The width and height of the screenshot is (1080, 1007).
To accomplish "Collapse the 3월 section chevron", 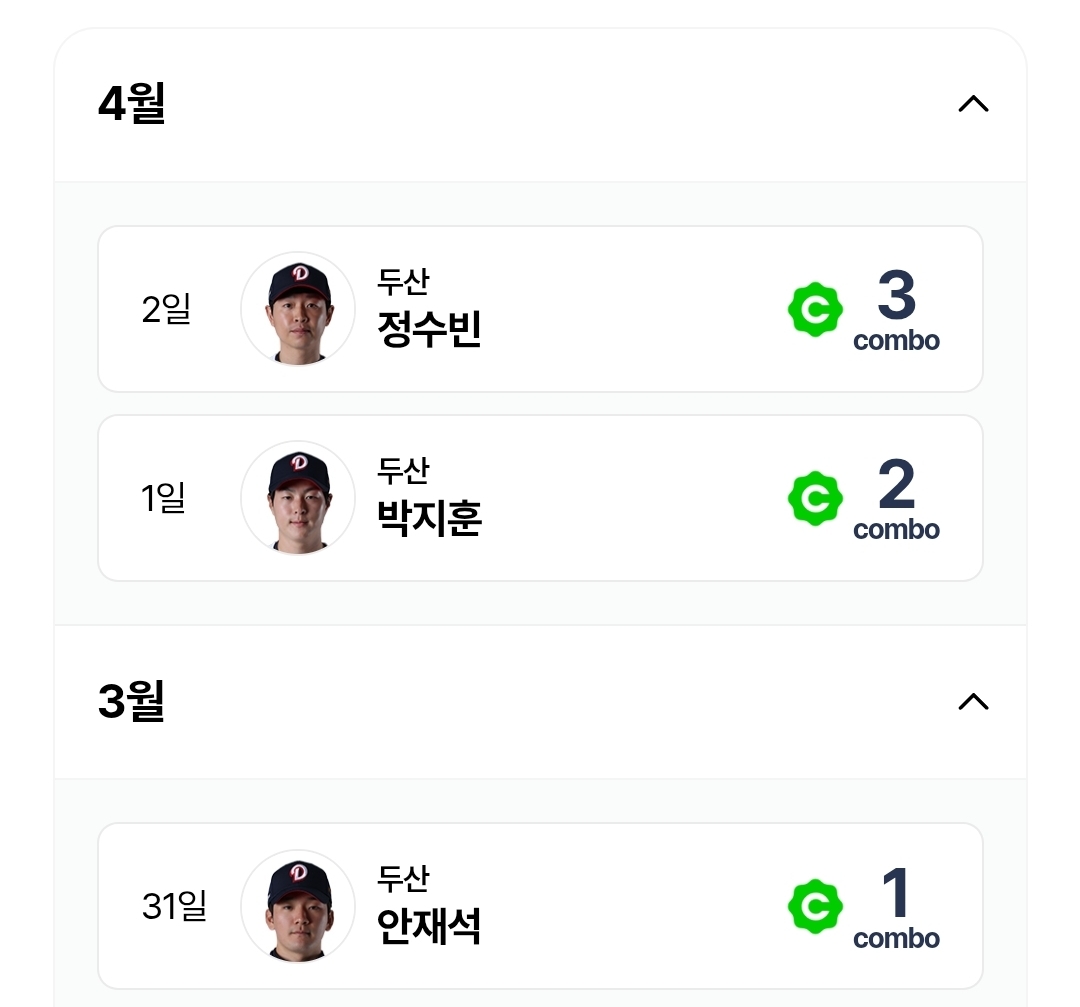I will (973, 701).
